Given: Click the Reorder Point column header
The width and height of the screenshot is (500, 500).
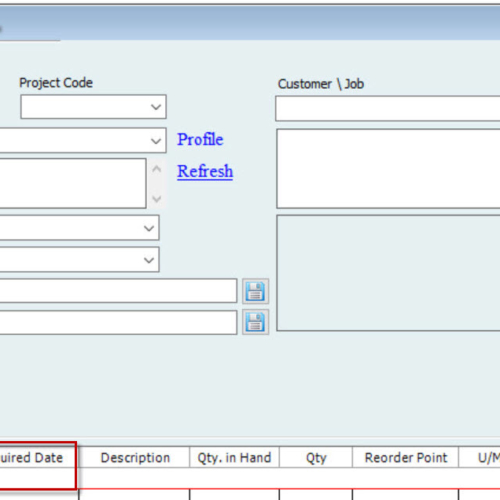Looking at the screenshot, I should point(406,458).
